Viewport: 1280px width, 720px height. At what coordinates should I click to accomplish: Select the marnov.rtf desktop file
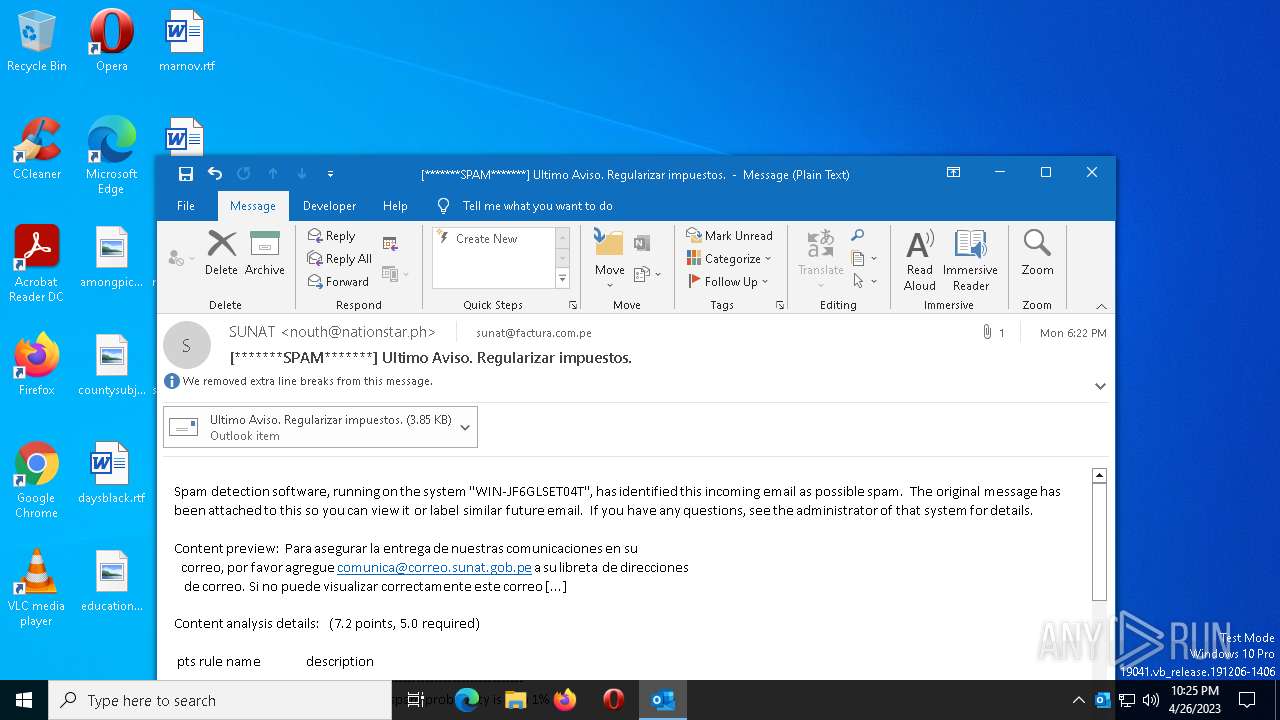[186, 41]
